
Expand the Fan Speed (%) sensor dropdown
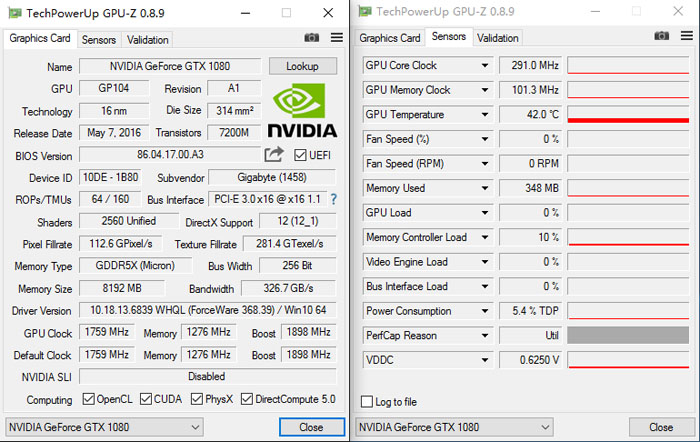pyautogui.click(x=485, y=139)
